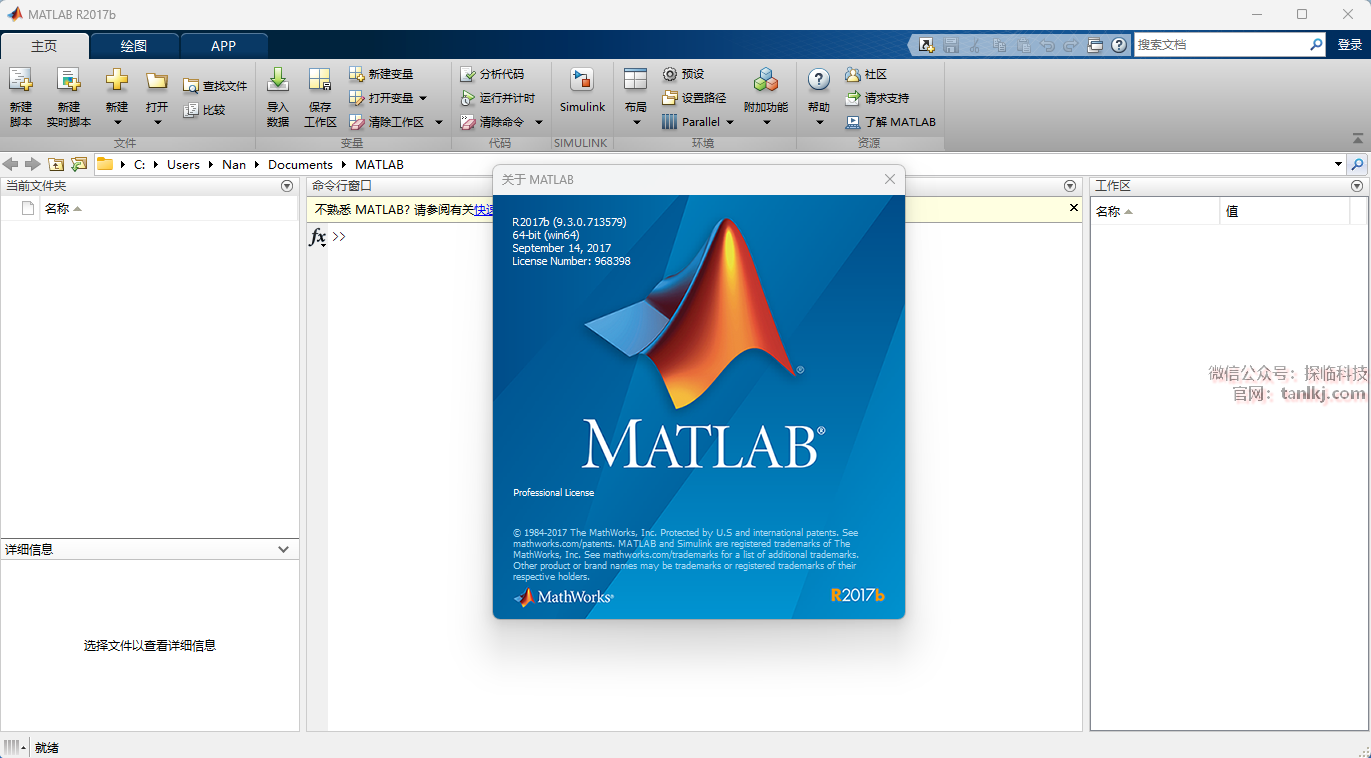Image resolution: width=1371 pixels, height=758 pixels.
Task: Click the search documentation magnifier icon
Action: pyautogui.click(x=1316, y=45)
